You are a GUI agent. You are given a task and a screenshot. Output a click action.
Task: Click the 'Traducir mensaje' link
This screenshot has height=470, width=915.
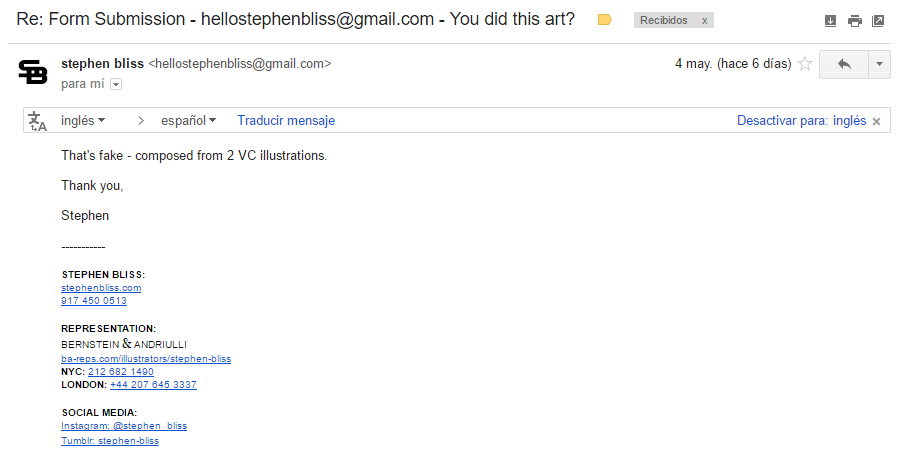pyautogui.click(x=286, y=121)
